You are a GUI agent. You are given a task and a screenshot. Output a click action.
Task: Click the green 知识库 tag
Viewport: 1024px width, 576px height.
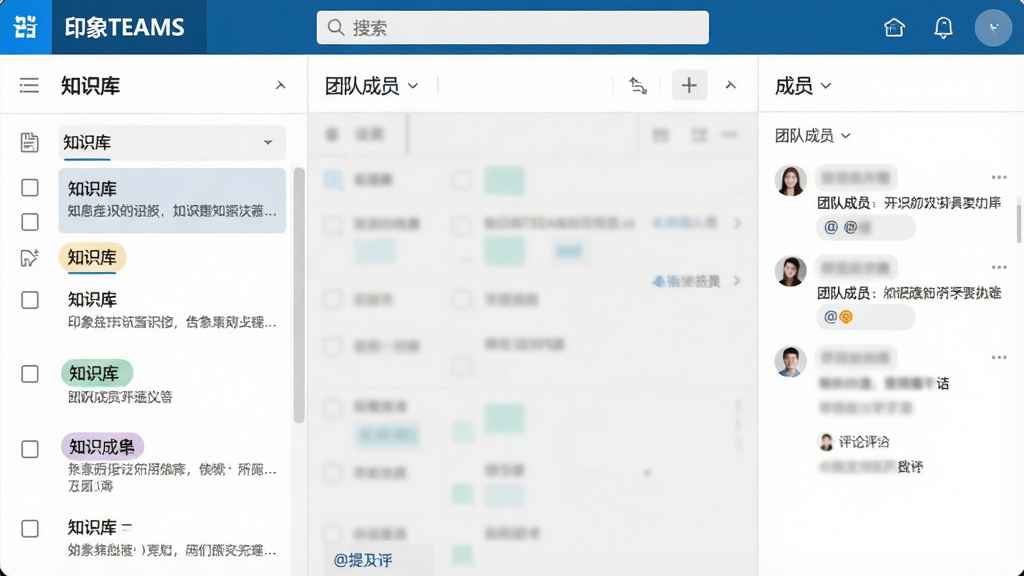pos(97,373)
